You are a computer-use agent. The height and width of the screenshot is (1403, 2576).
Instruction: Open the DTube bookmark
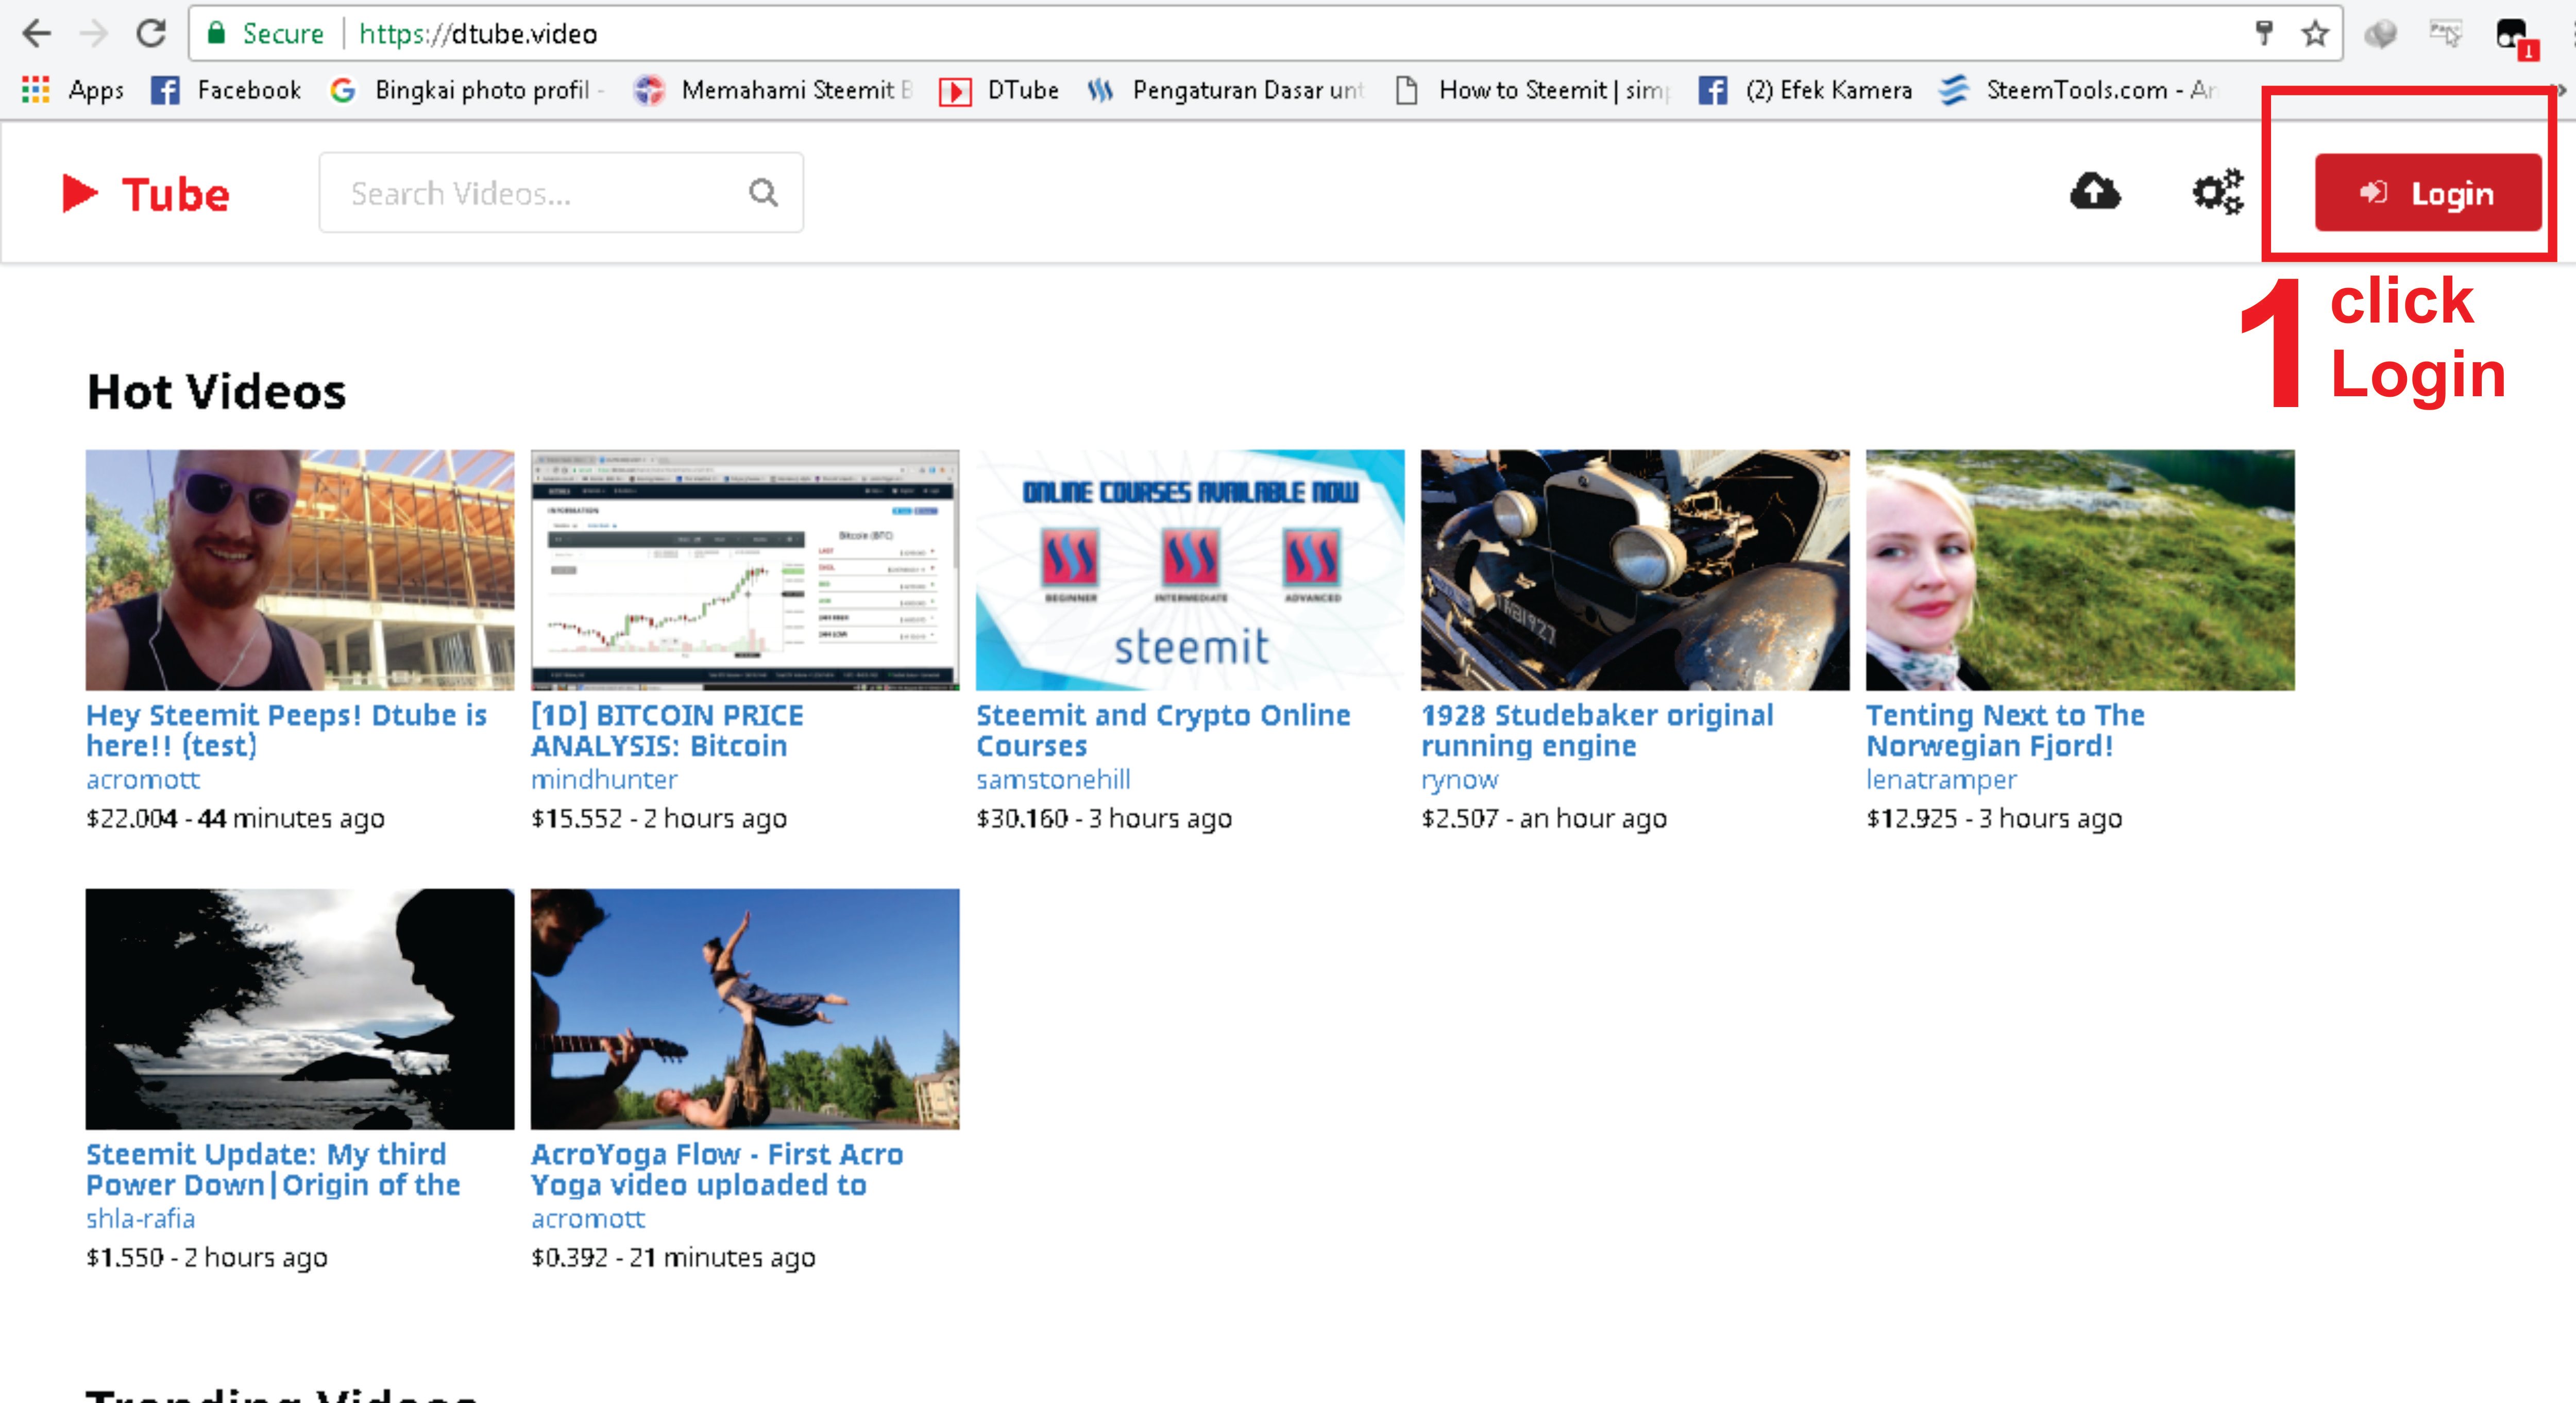[999, 90]
